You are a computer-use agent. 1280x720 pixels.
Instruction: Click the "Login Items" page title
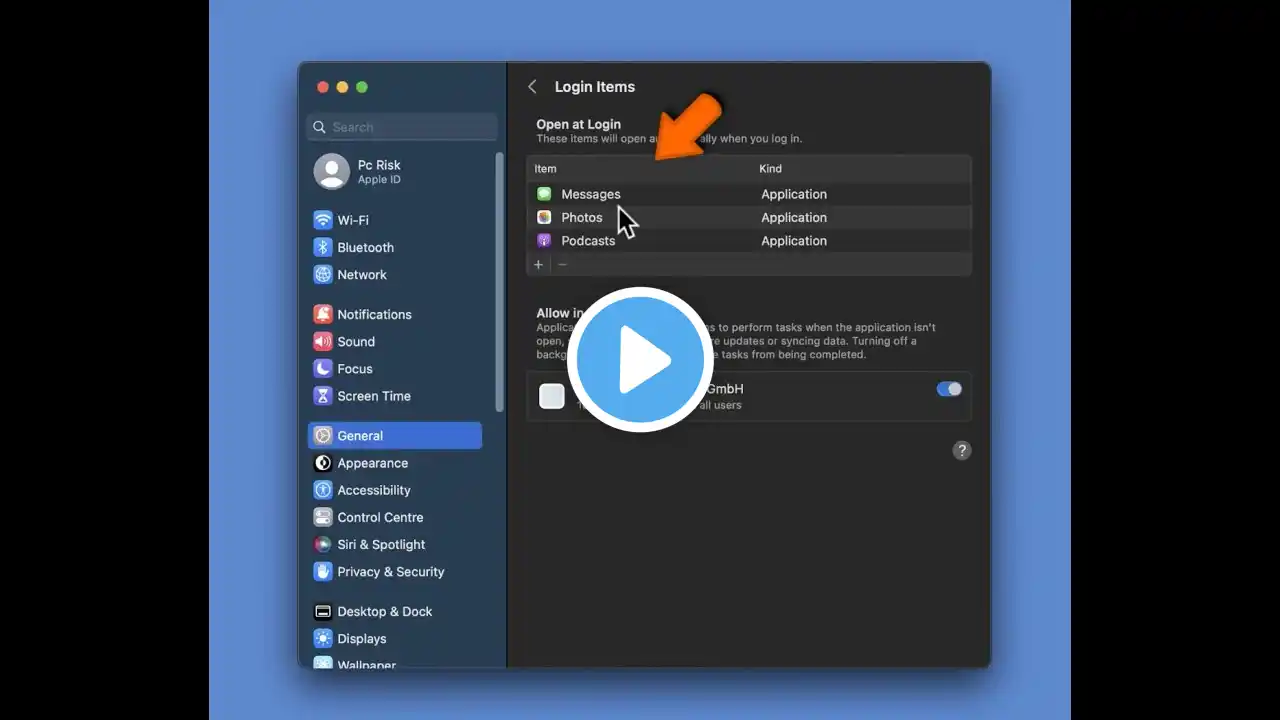tap(595, 87)
